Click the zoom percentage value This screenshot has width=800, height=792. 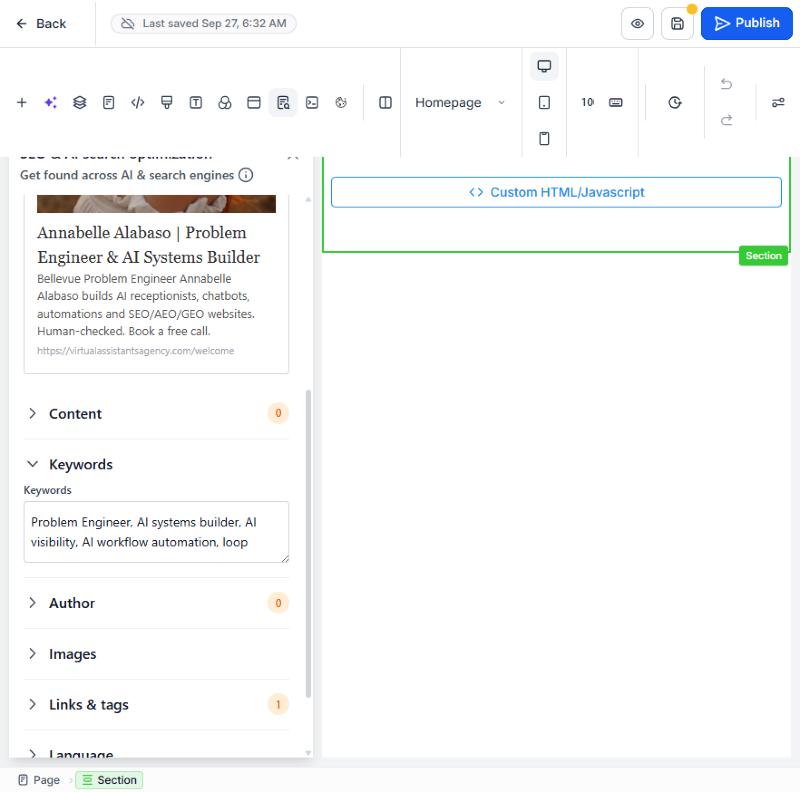[587, 103]
